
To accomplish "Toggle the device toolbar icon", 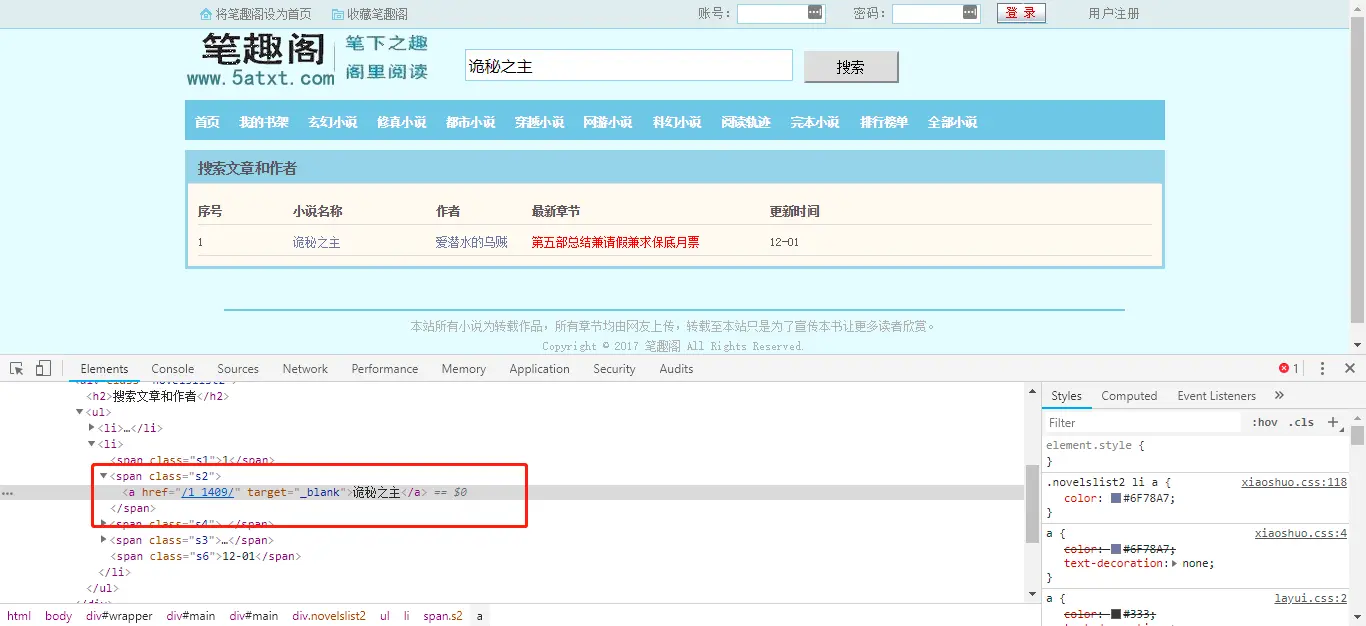I will [43, 368].
